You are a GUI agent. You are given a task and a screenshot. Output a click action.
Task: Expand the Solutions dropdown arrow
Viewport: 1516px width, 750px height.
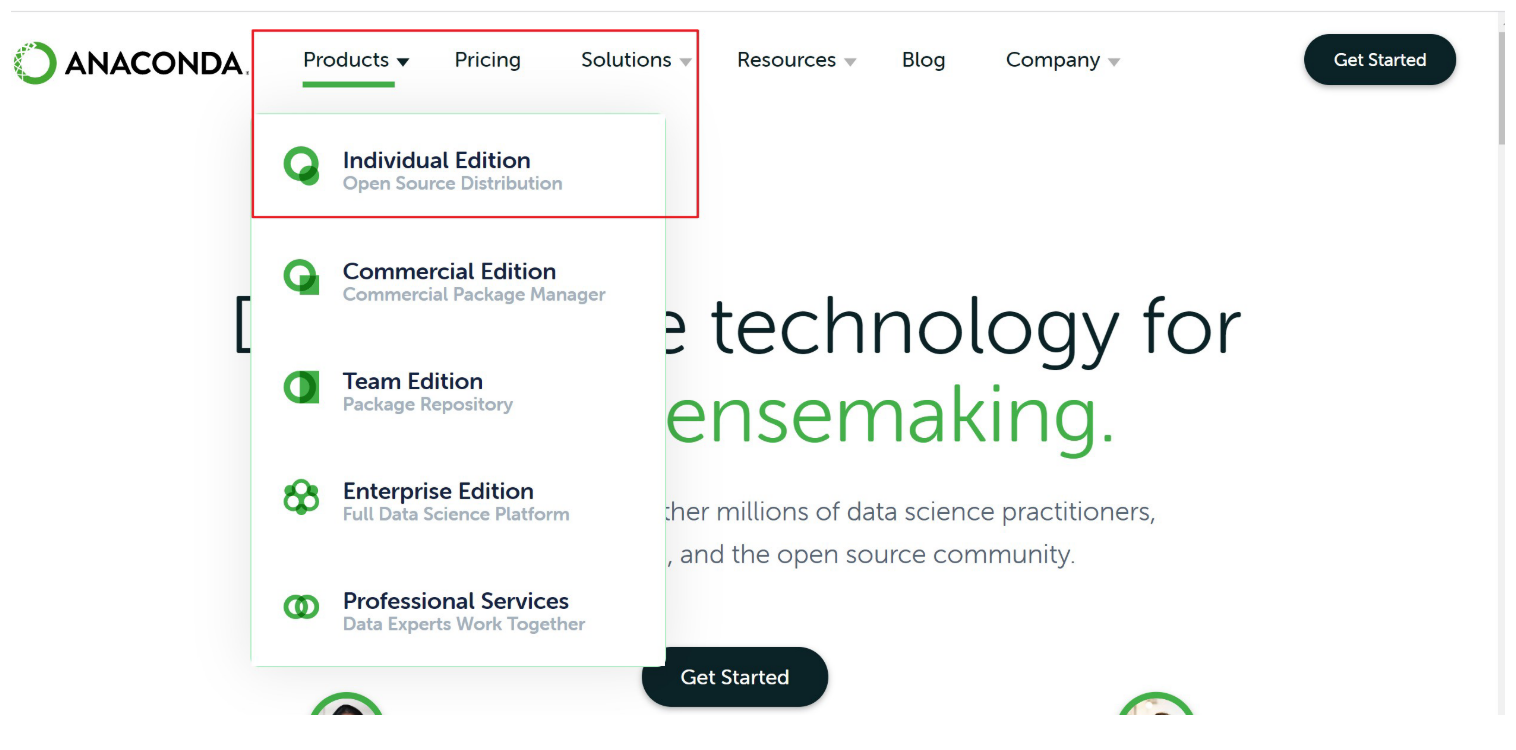(685, 62)
